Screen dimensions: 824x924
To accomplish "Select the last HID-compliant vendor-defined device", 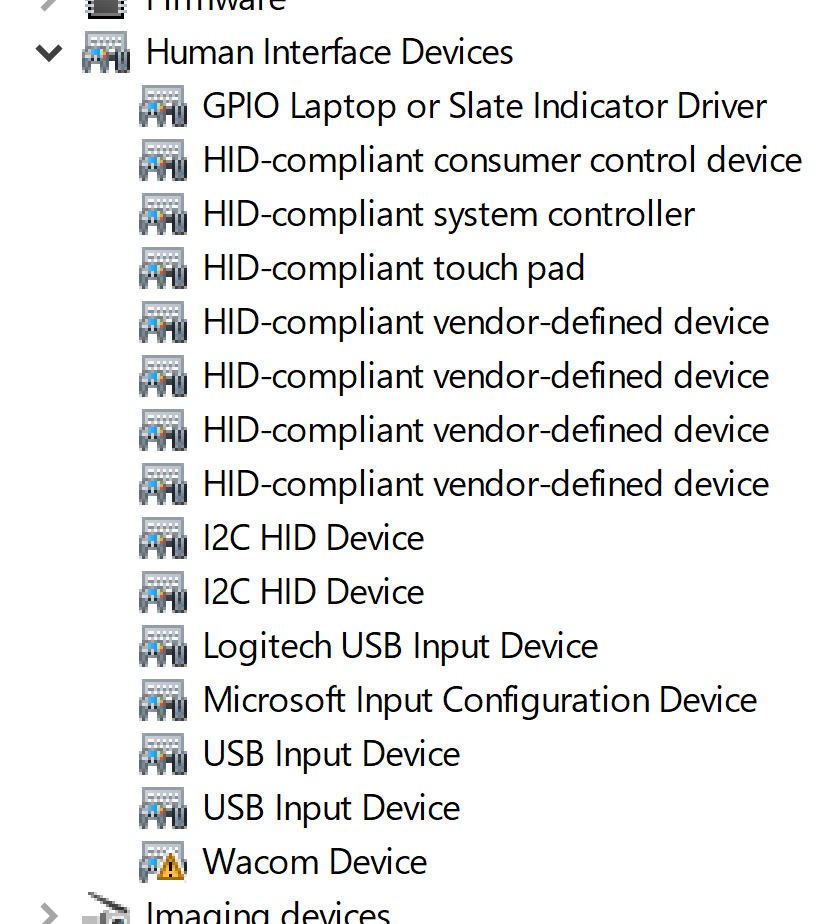I will tap(485, 483).
